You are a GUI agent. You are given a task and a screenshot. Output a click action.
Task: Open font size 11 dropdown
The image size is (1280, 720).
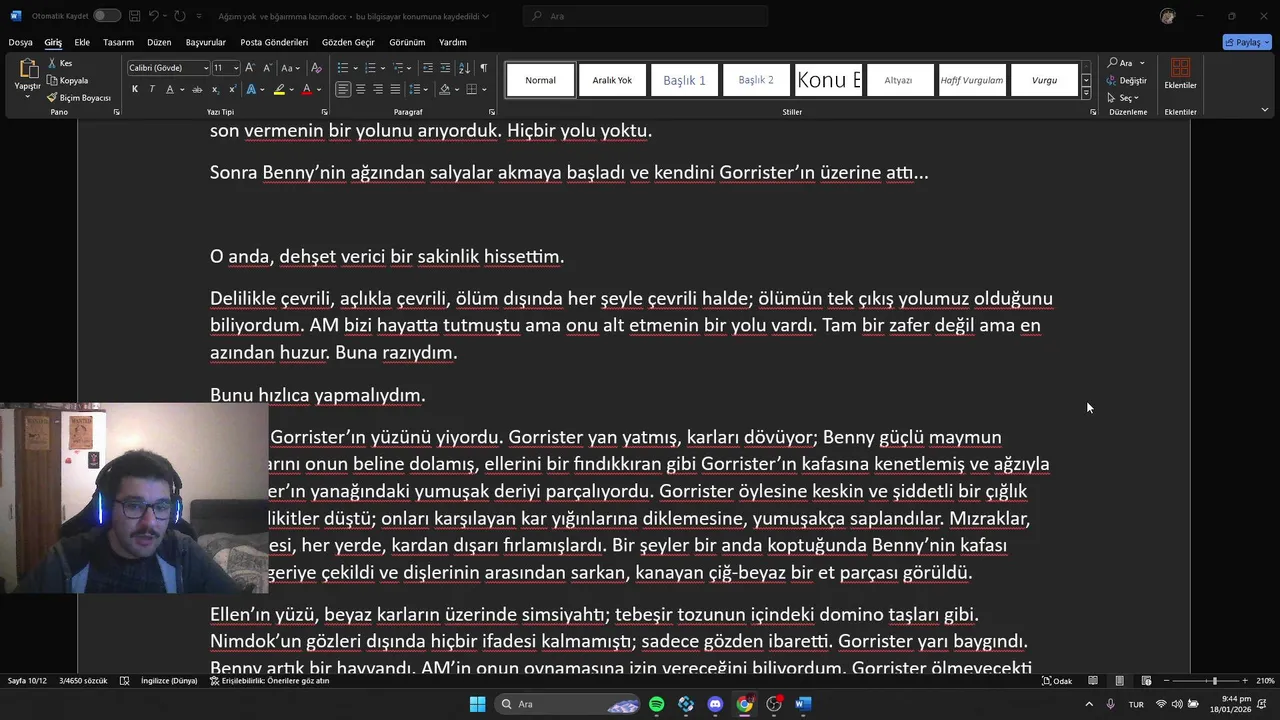click(236, 68)
